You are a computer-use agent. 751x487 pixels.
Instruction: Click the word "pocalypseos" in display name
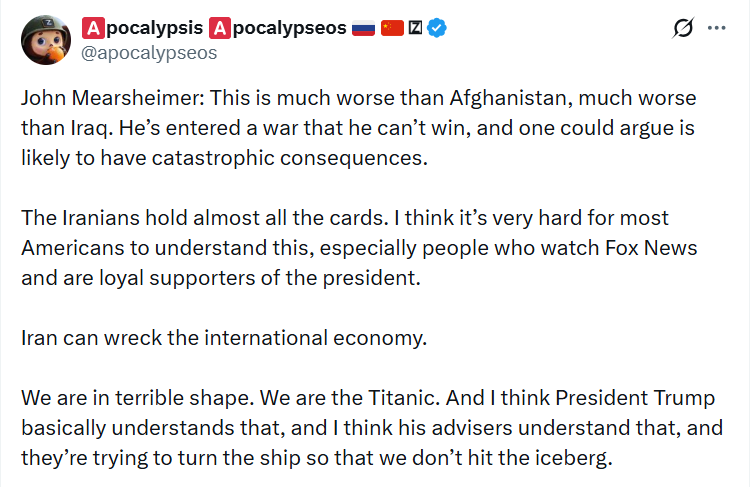tap(288, 29)
